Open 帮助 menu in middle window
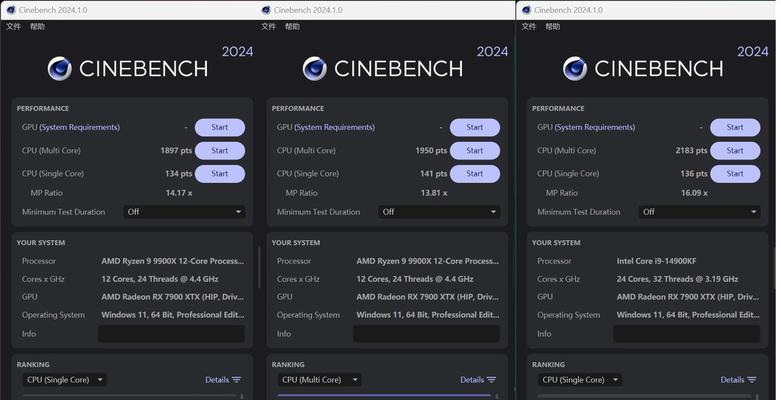Screen dimensions: 781x400 coord(292,26)
